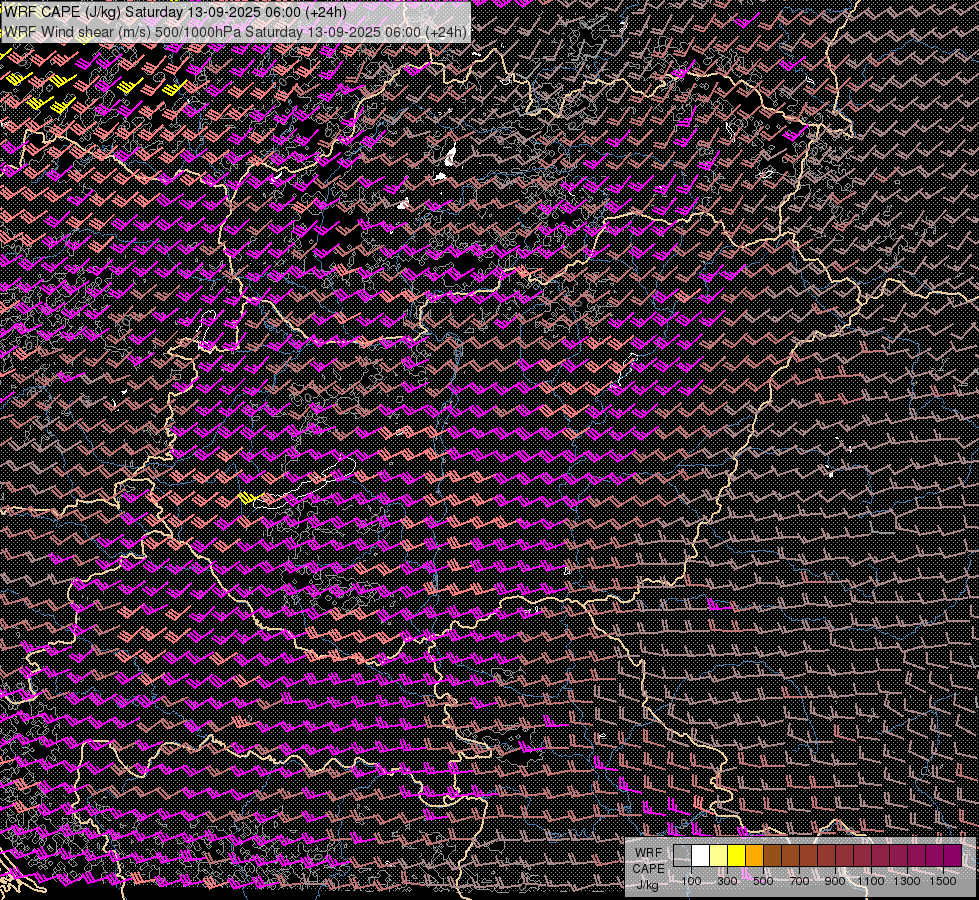Click the WRF Wind shear 500/1000hPa title line

(234, 32)
